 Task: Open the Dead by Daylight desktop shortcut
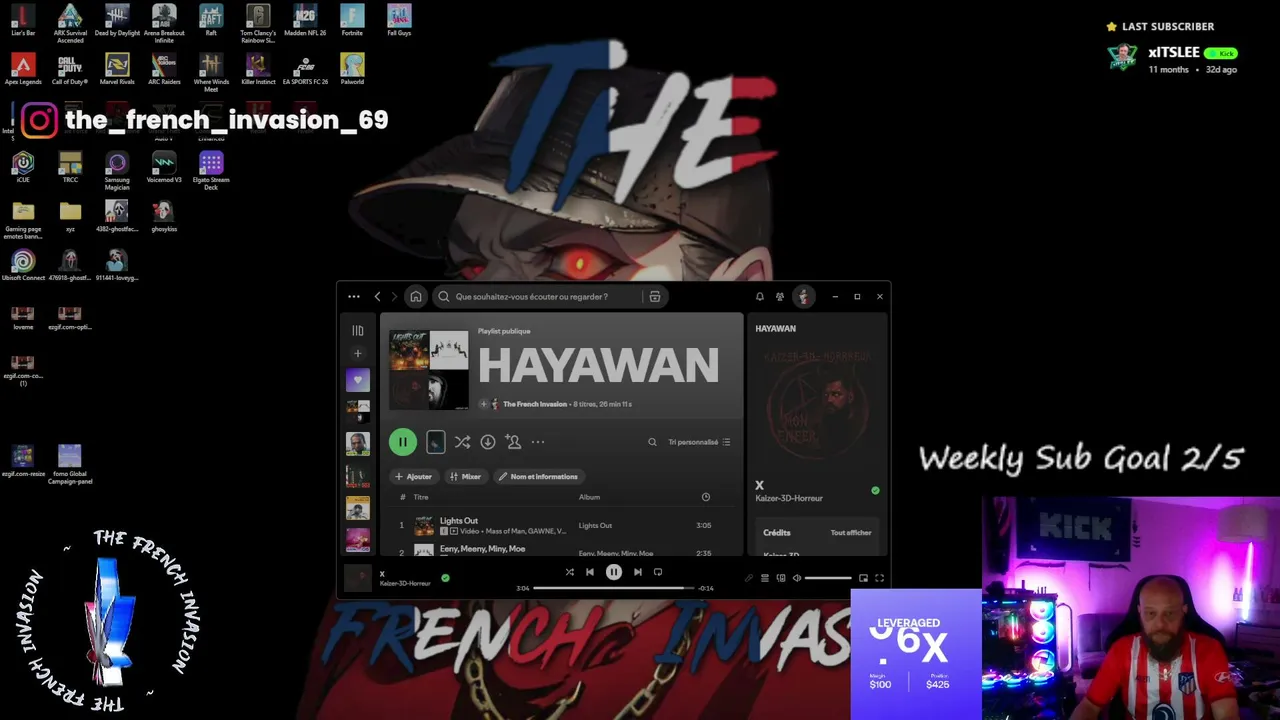pyautogui.click(x=117, y=20)
